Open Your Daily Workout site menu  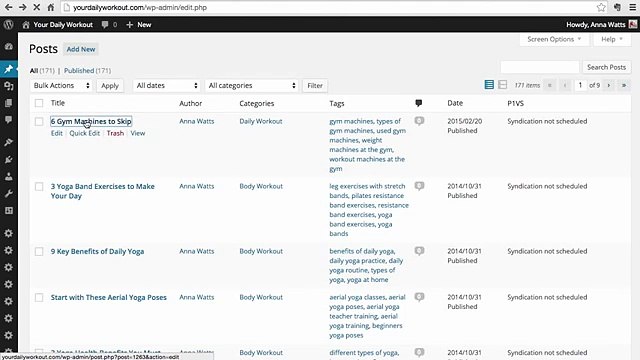[58, 24]
